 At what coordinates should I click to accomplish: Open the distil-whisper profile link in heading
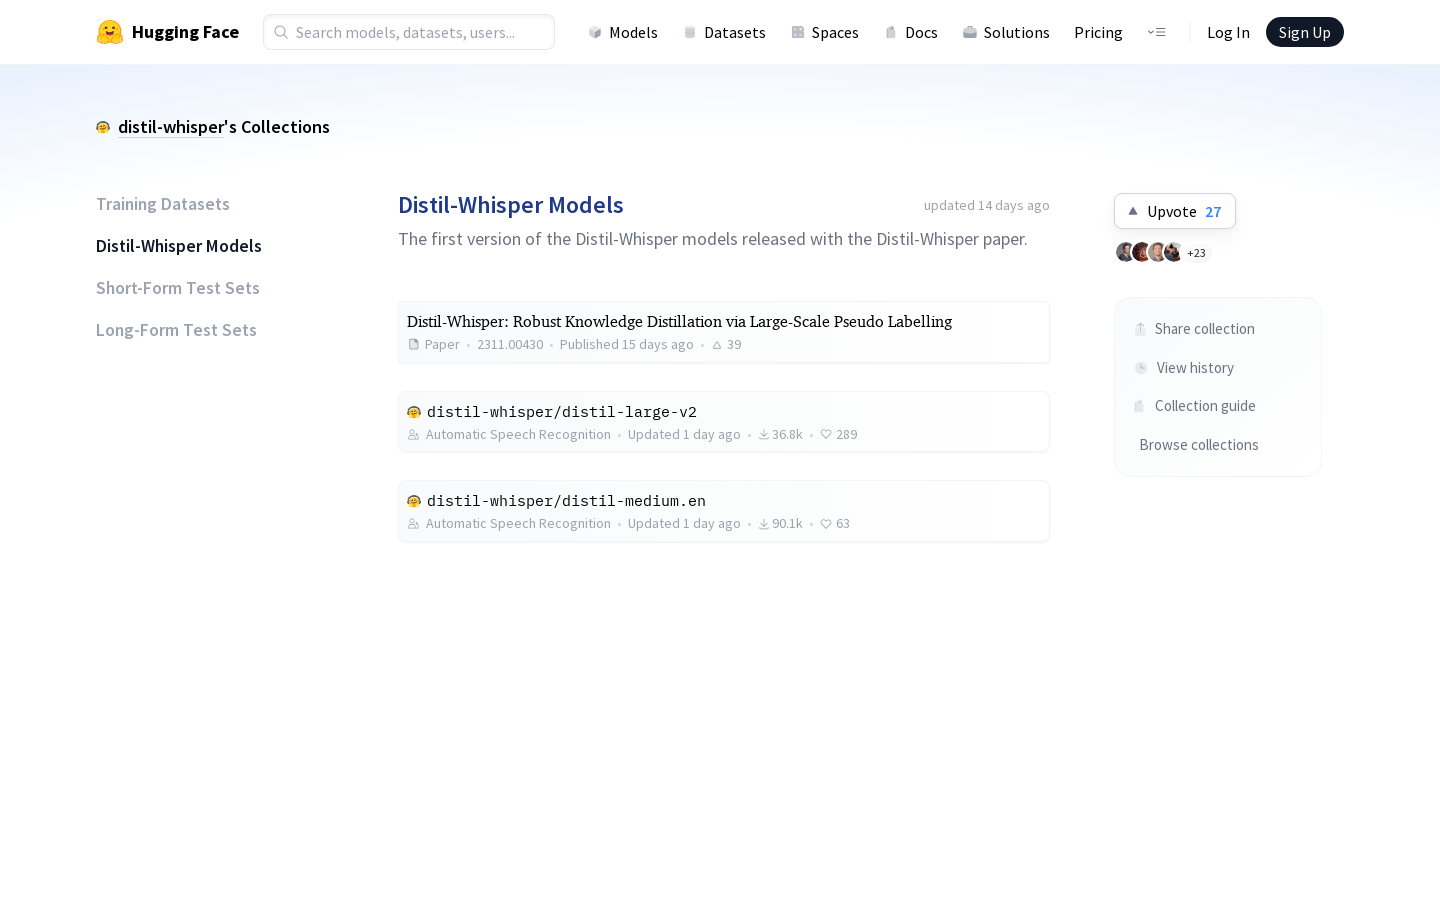[171, 127]
